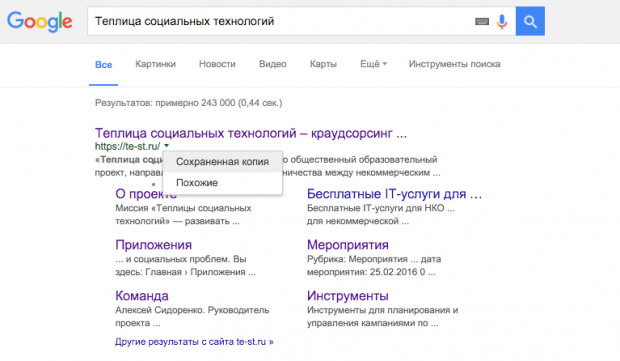
Task: Open Инструменты поиска
Action: (x=454, y=64)
